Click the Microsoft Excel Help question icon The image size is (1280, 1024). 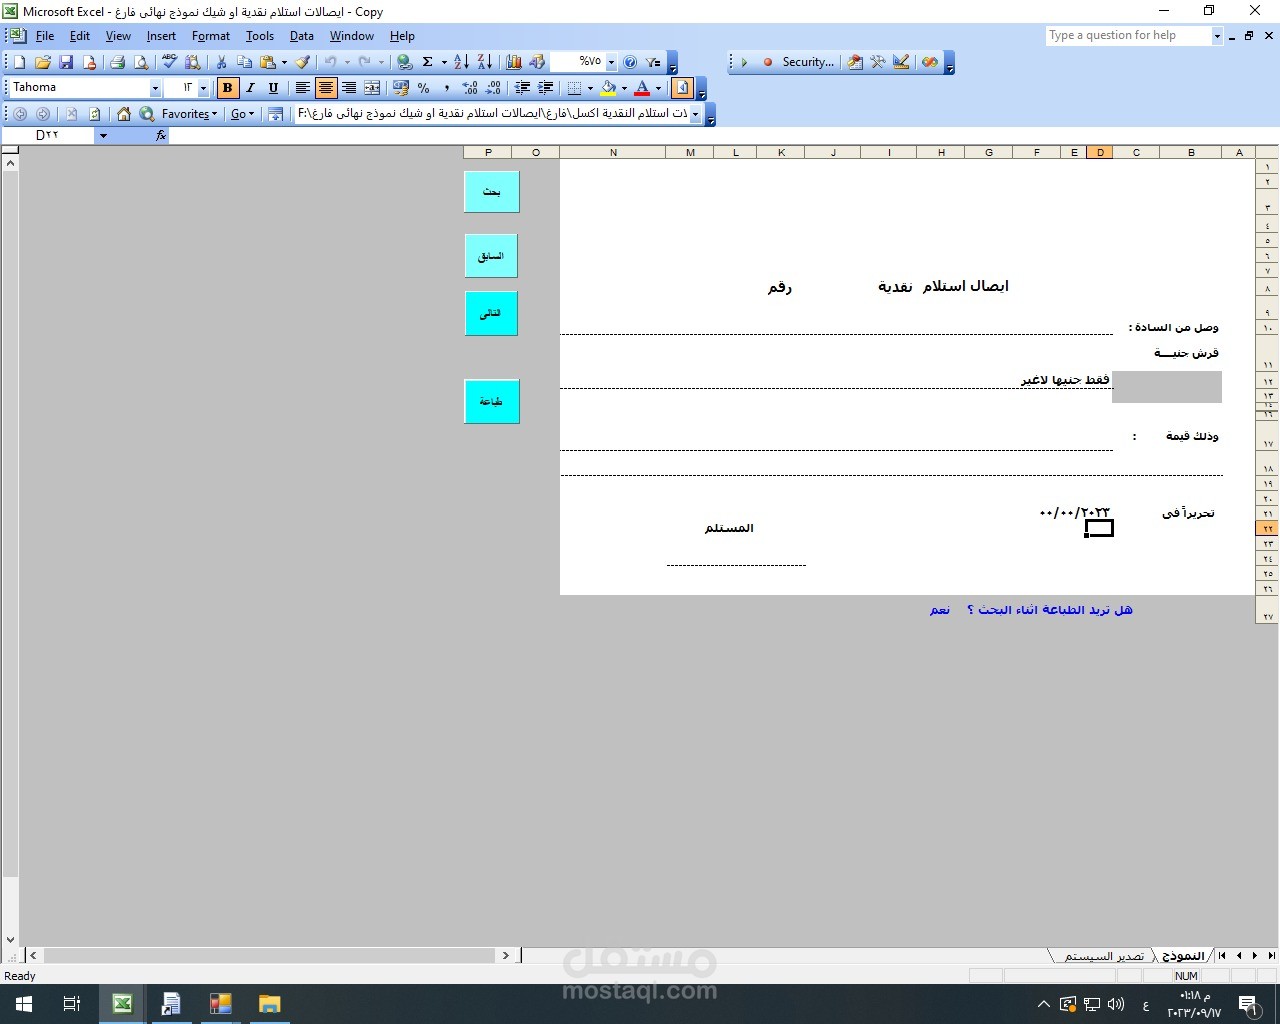[x=630, y=62]
